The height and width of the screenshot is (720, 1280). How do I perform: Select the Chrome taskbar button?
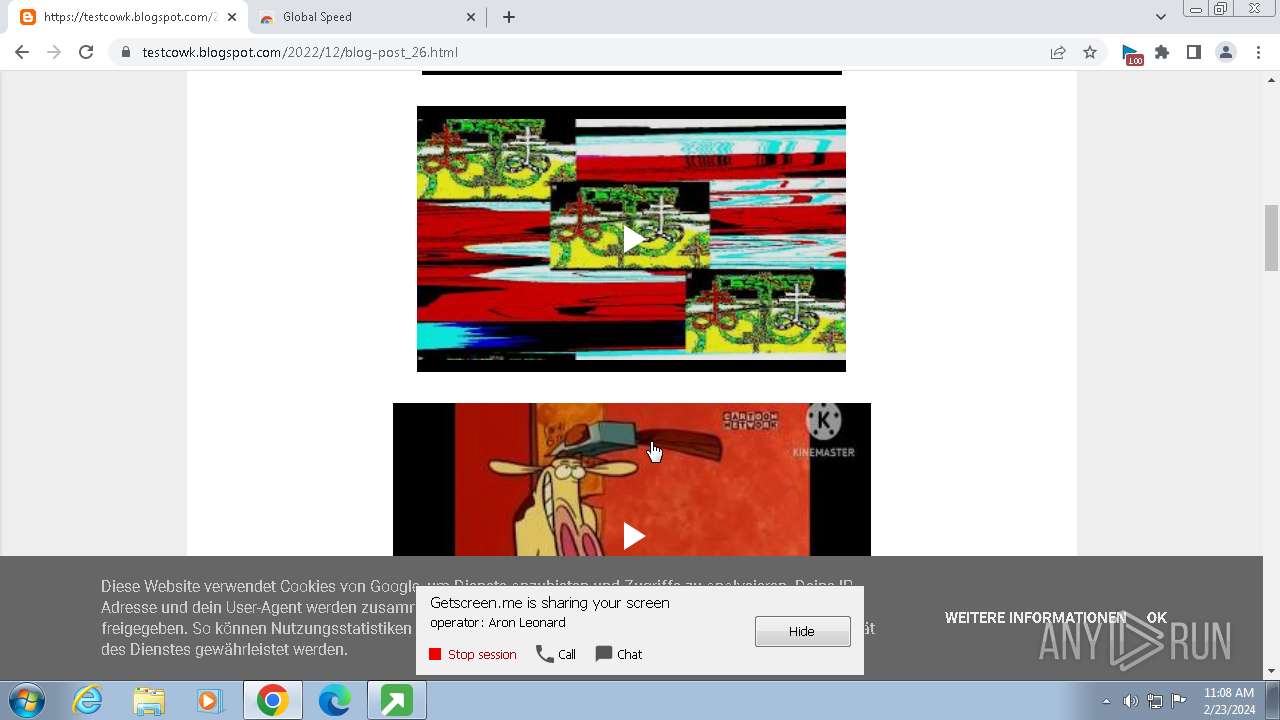pyautogui.click(x=272, y=701)
